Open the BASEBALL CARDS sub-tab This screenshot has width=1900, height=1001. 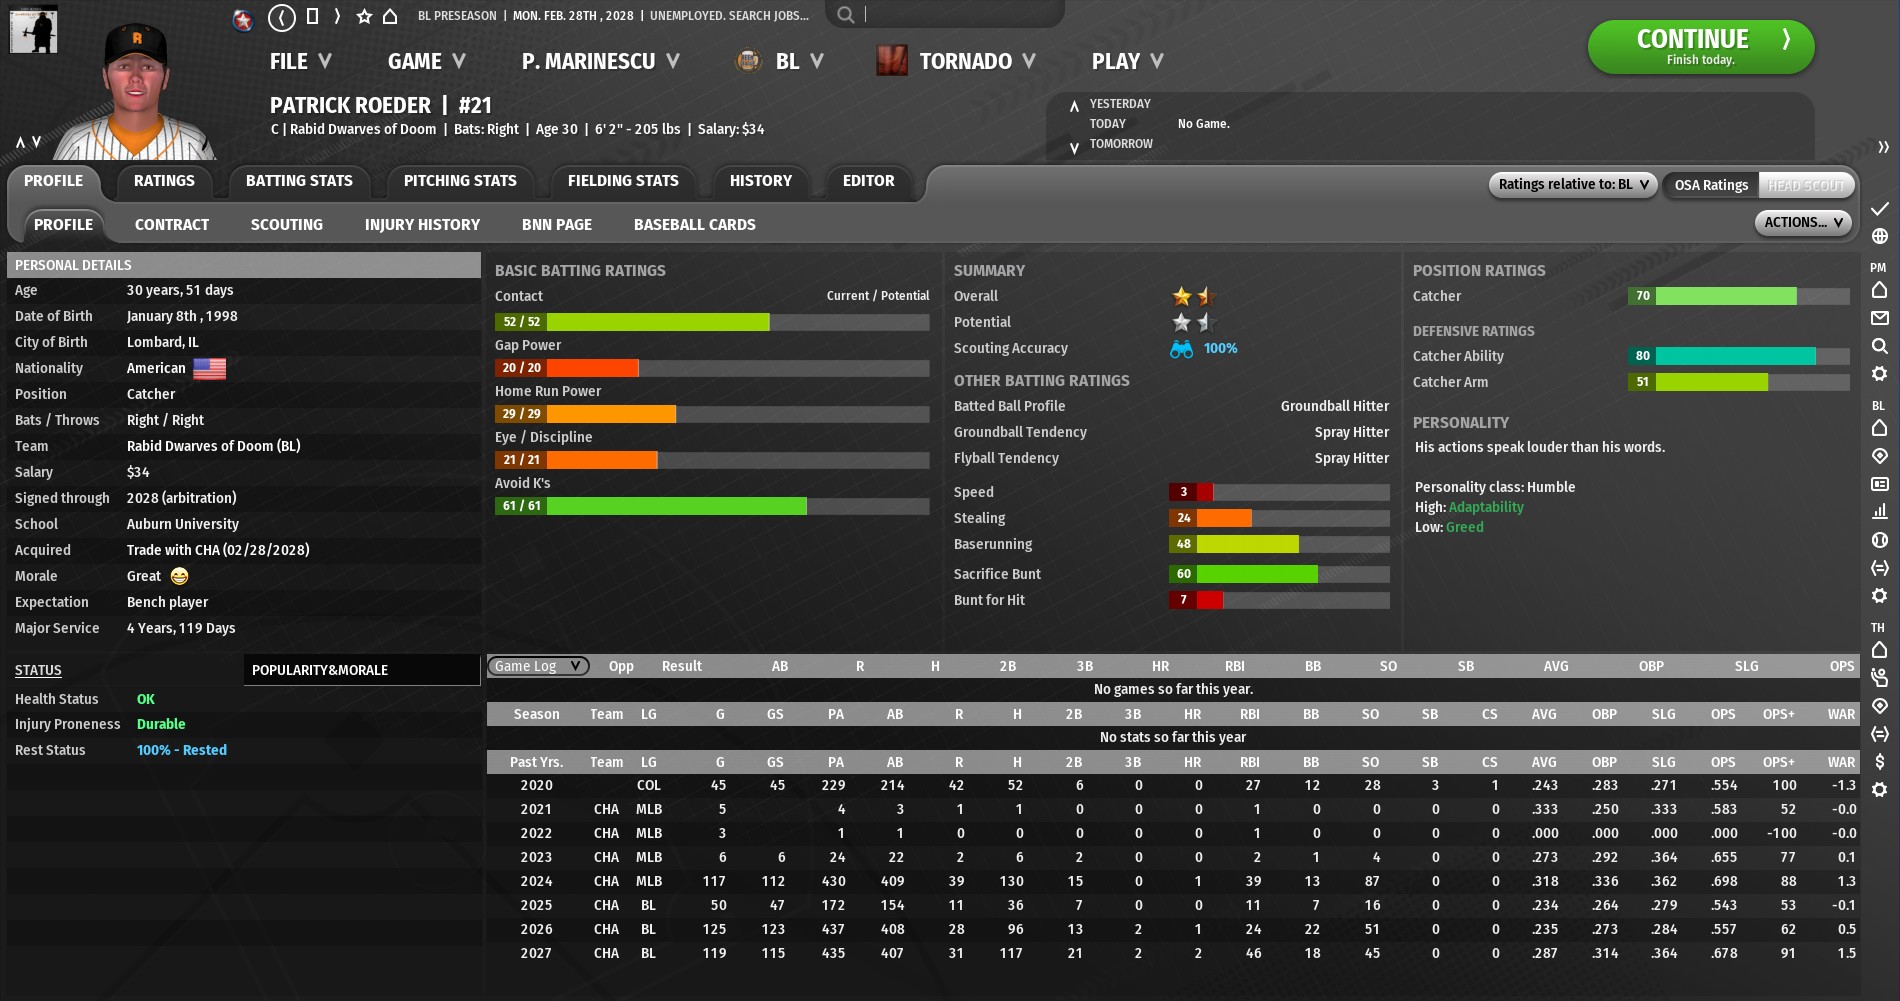[695, 225]
